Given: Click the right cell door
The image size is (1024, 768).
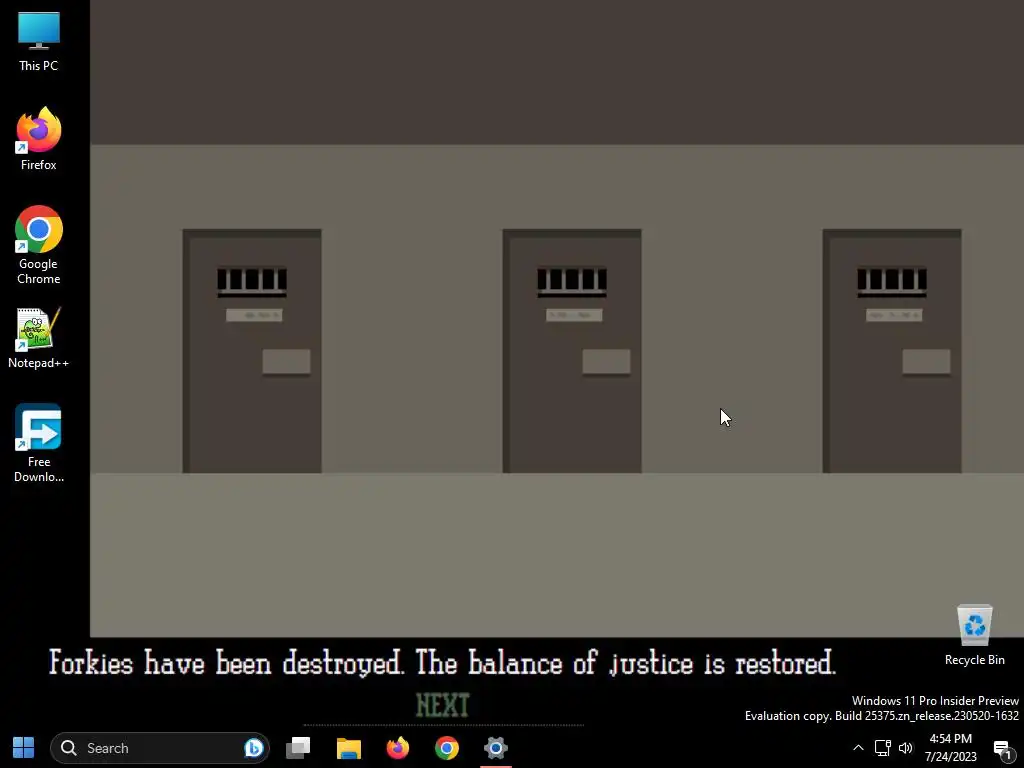Looking at the screenshot, I should (892, 351).
